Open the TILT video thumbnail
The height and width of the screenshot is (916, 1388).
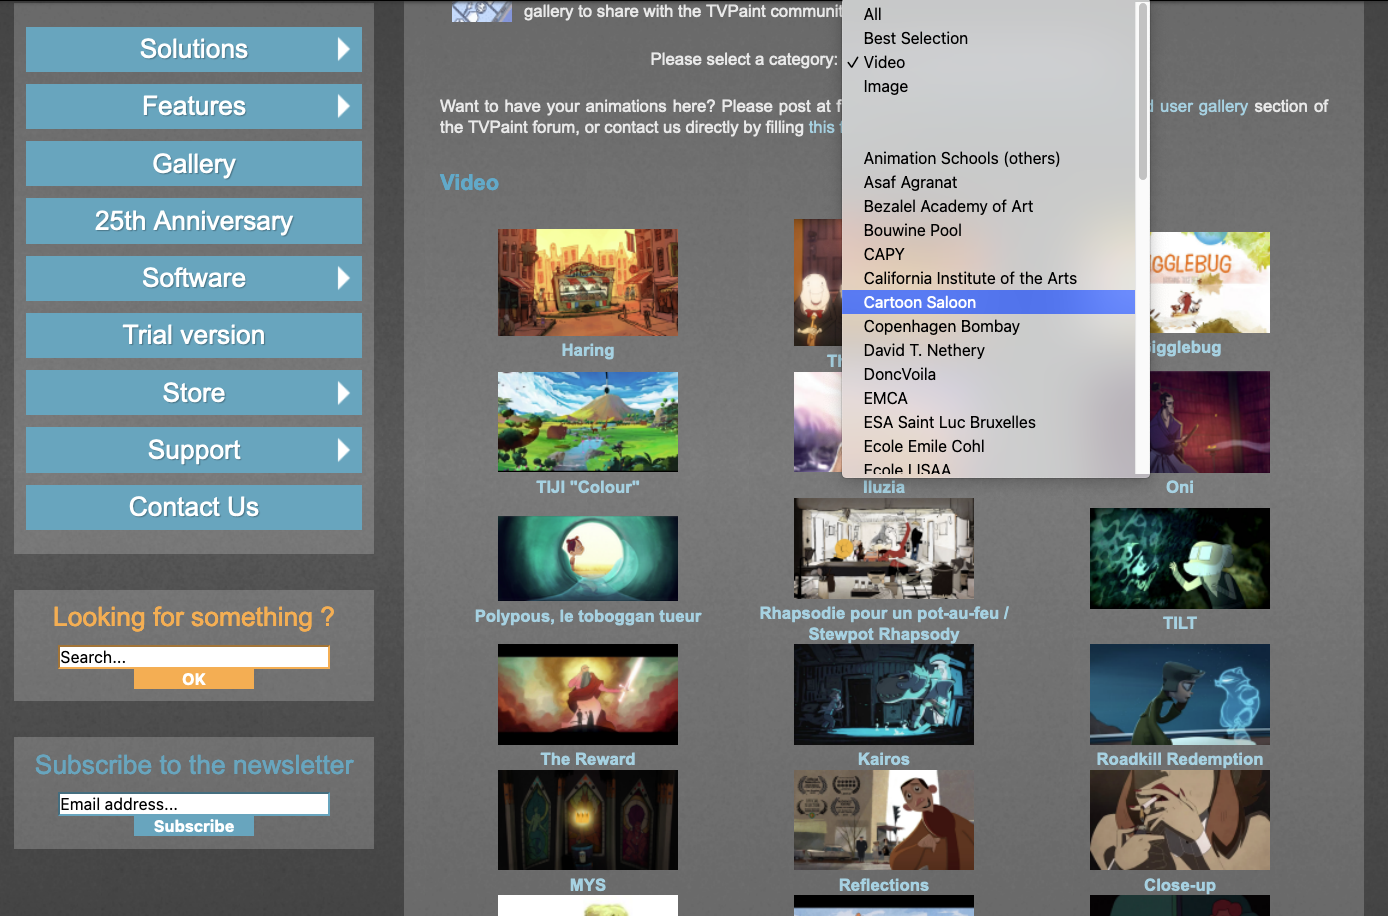pyautogui.click(x=1180, y=558)
